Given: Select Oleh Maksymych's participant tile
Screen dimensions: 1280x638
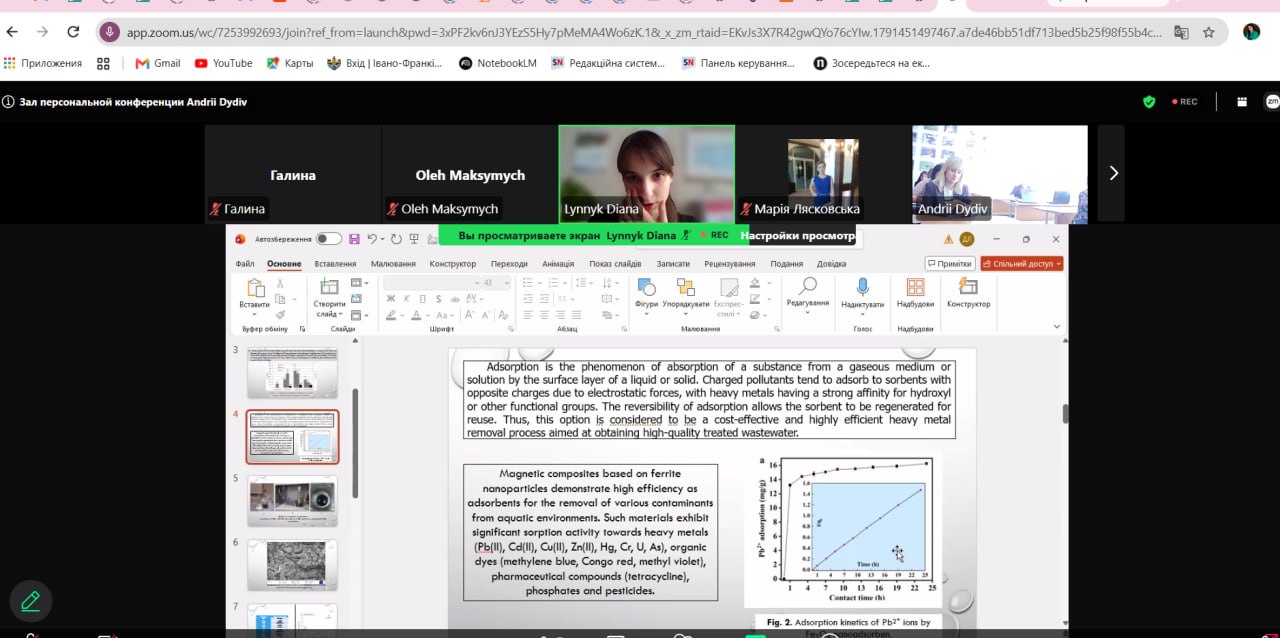Looking at the screenshot, I should pos(470,173).
